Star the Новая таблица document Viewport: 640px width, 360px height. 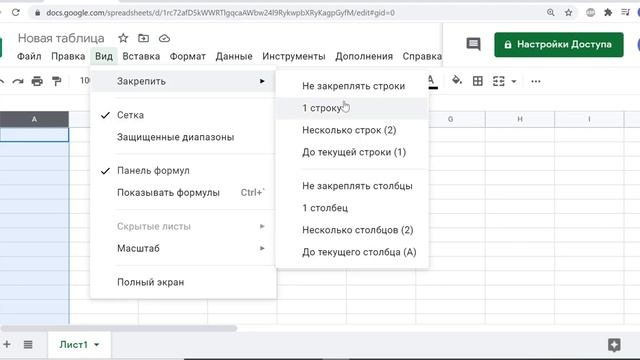coord(123,38)
